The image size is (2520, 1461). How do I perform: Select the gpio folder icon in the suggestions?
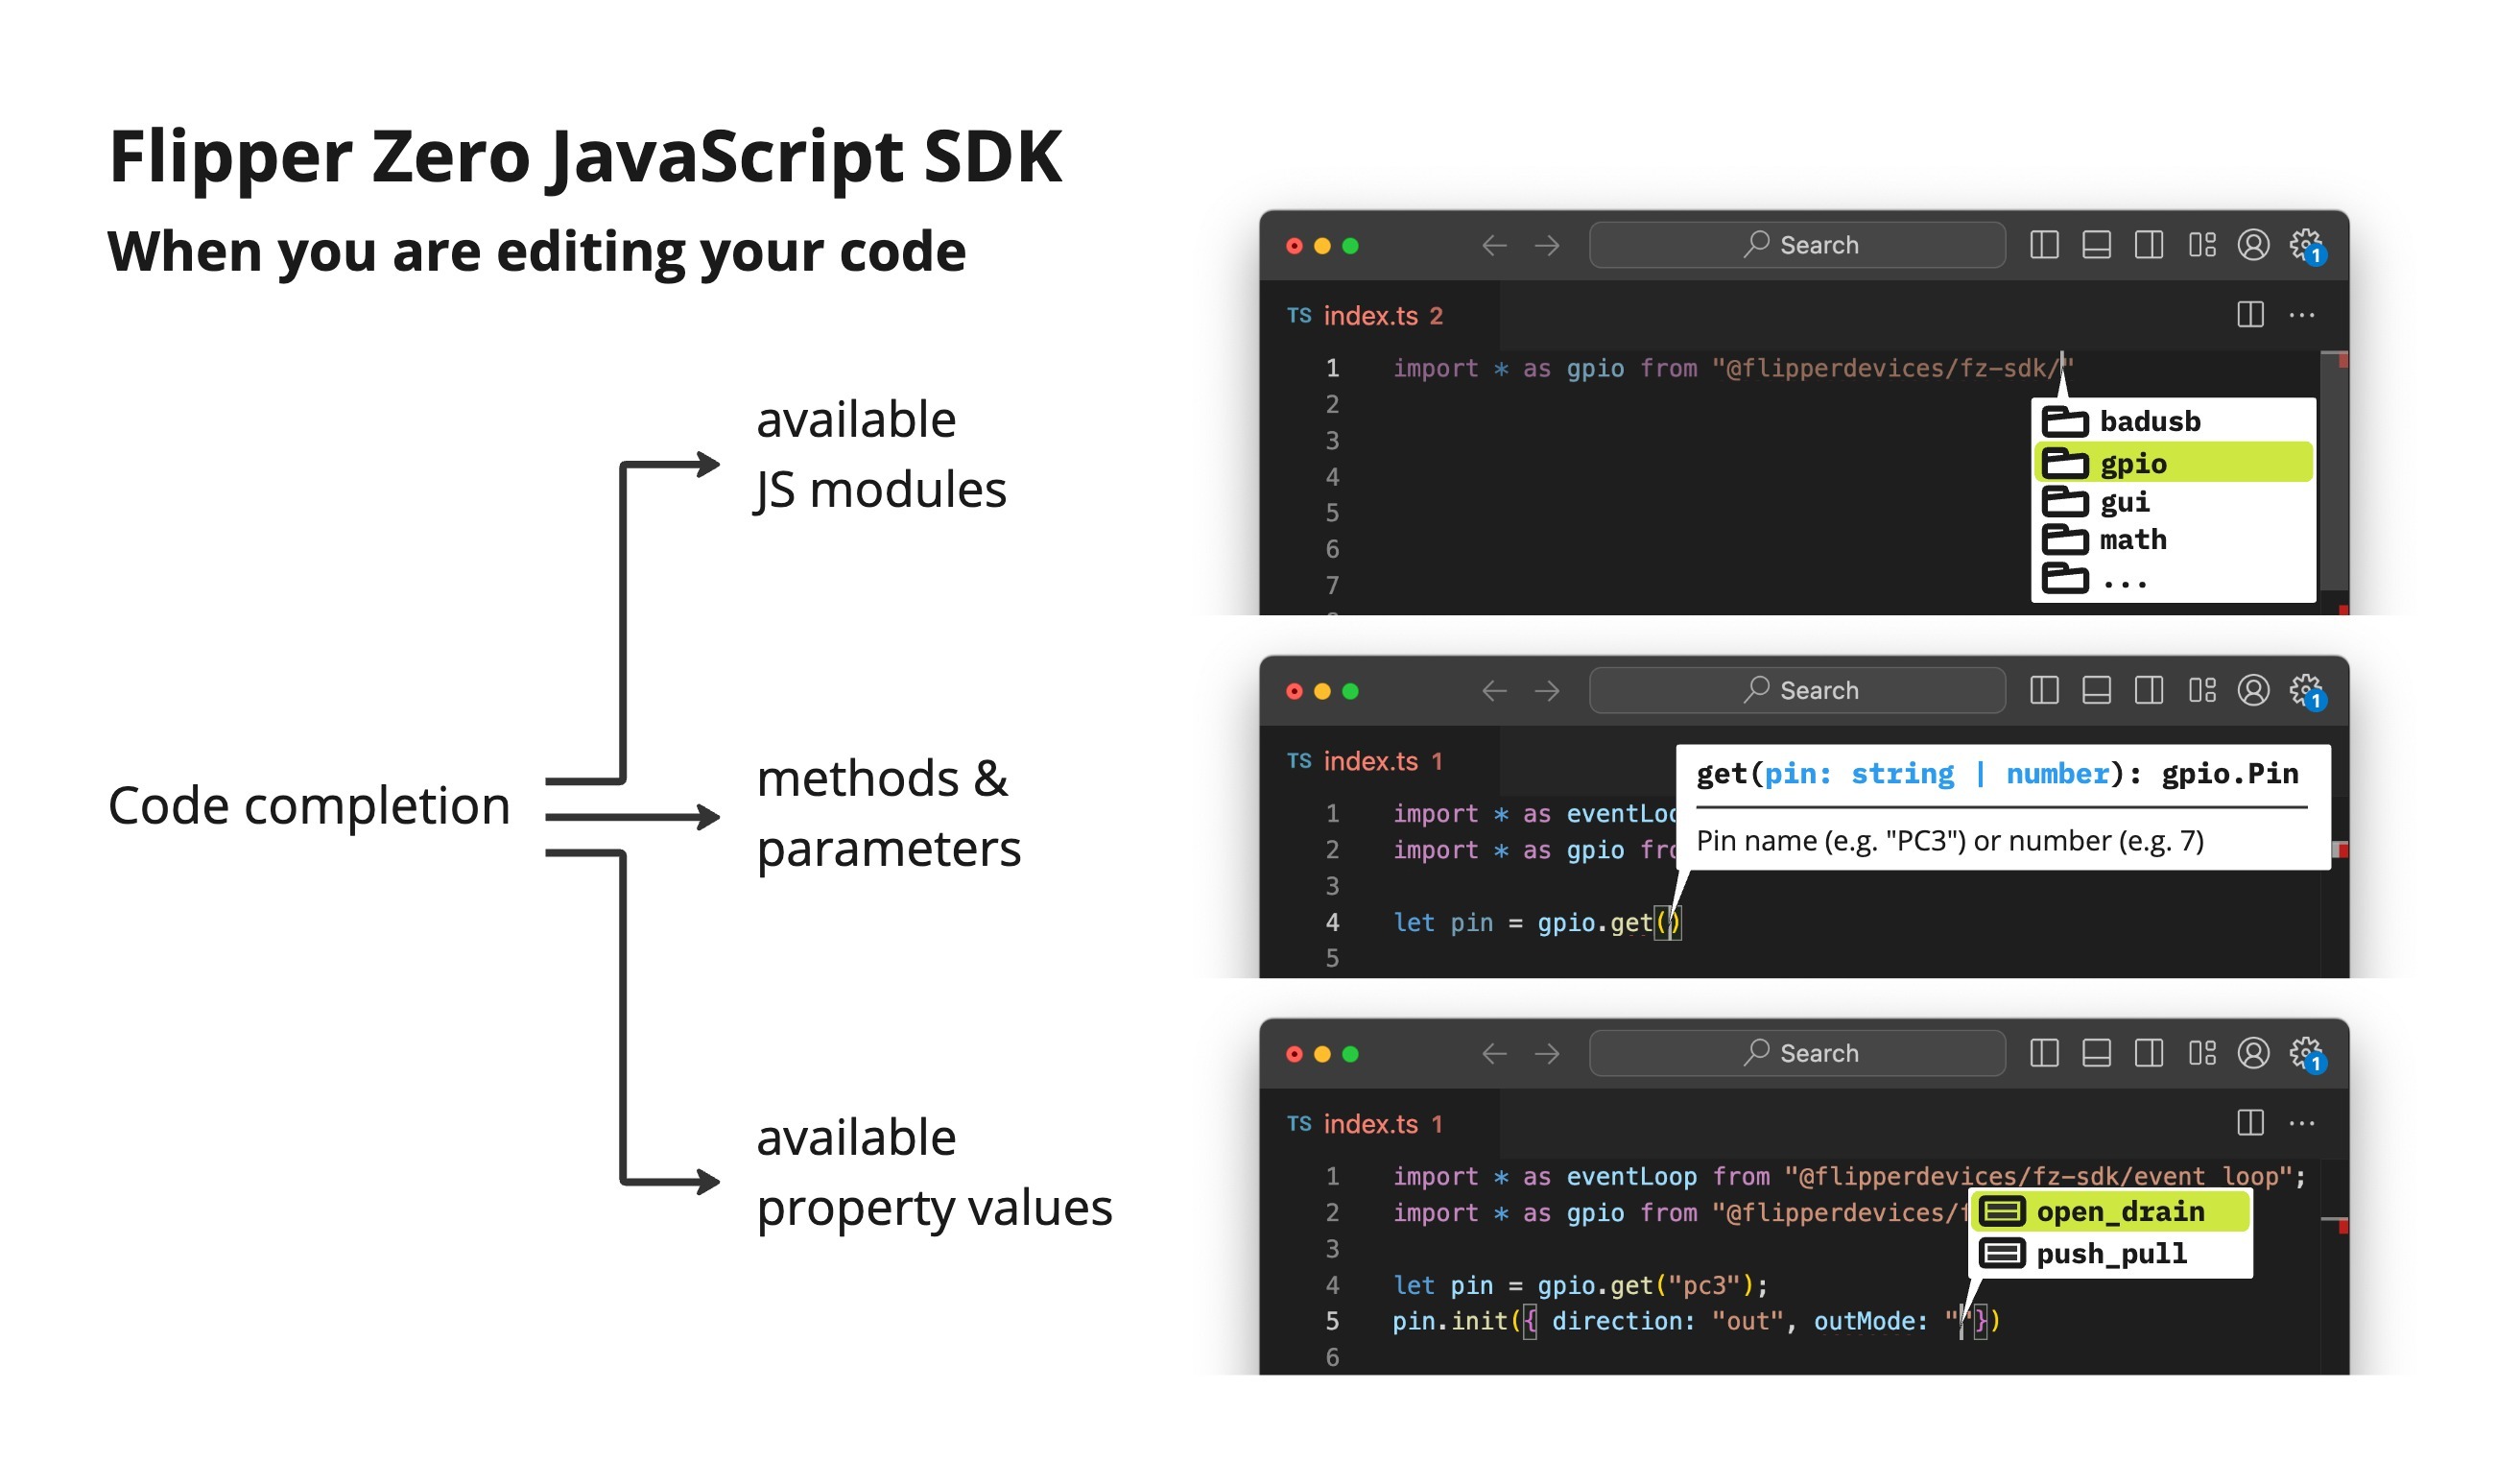[x=2066, y=462]
